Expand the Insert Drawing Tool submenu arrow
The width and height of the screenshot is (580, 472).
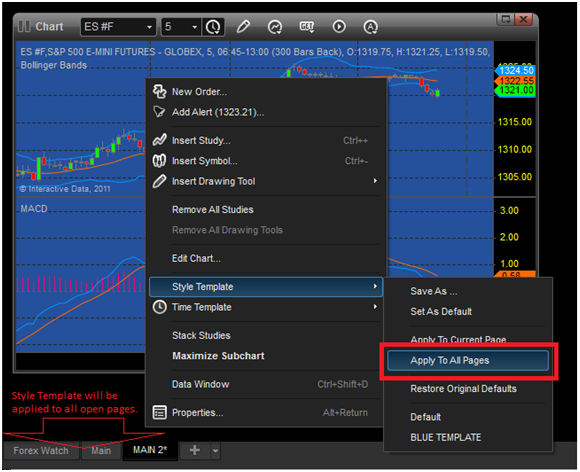(375, 181)
